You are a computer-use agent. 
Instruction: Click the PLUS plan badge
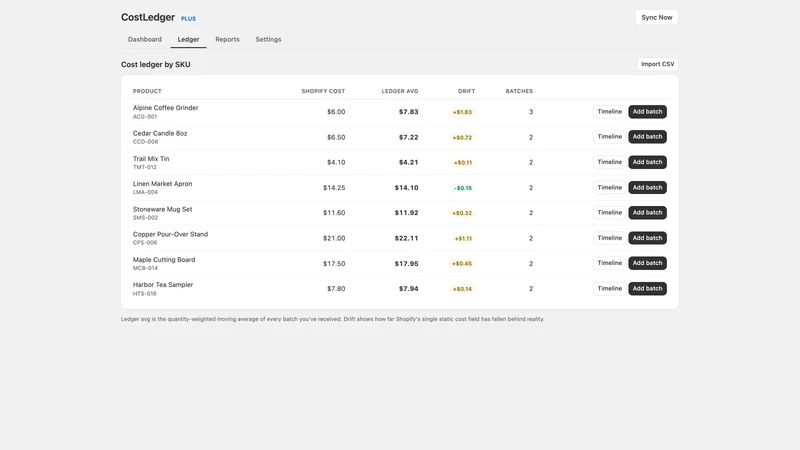tap(188, 18)
